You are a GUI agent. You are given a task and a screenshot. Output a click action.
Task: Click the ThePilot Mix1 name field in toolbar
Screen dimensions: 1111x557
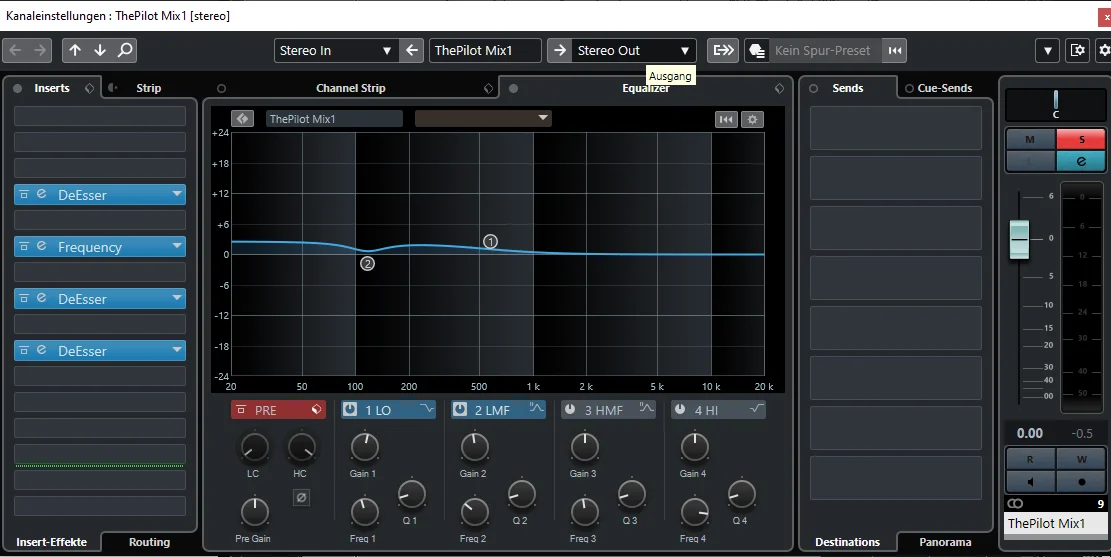pos(485,50)
